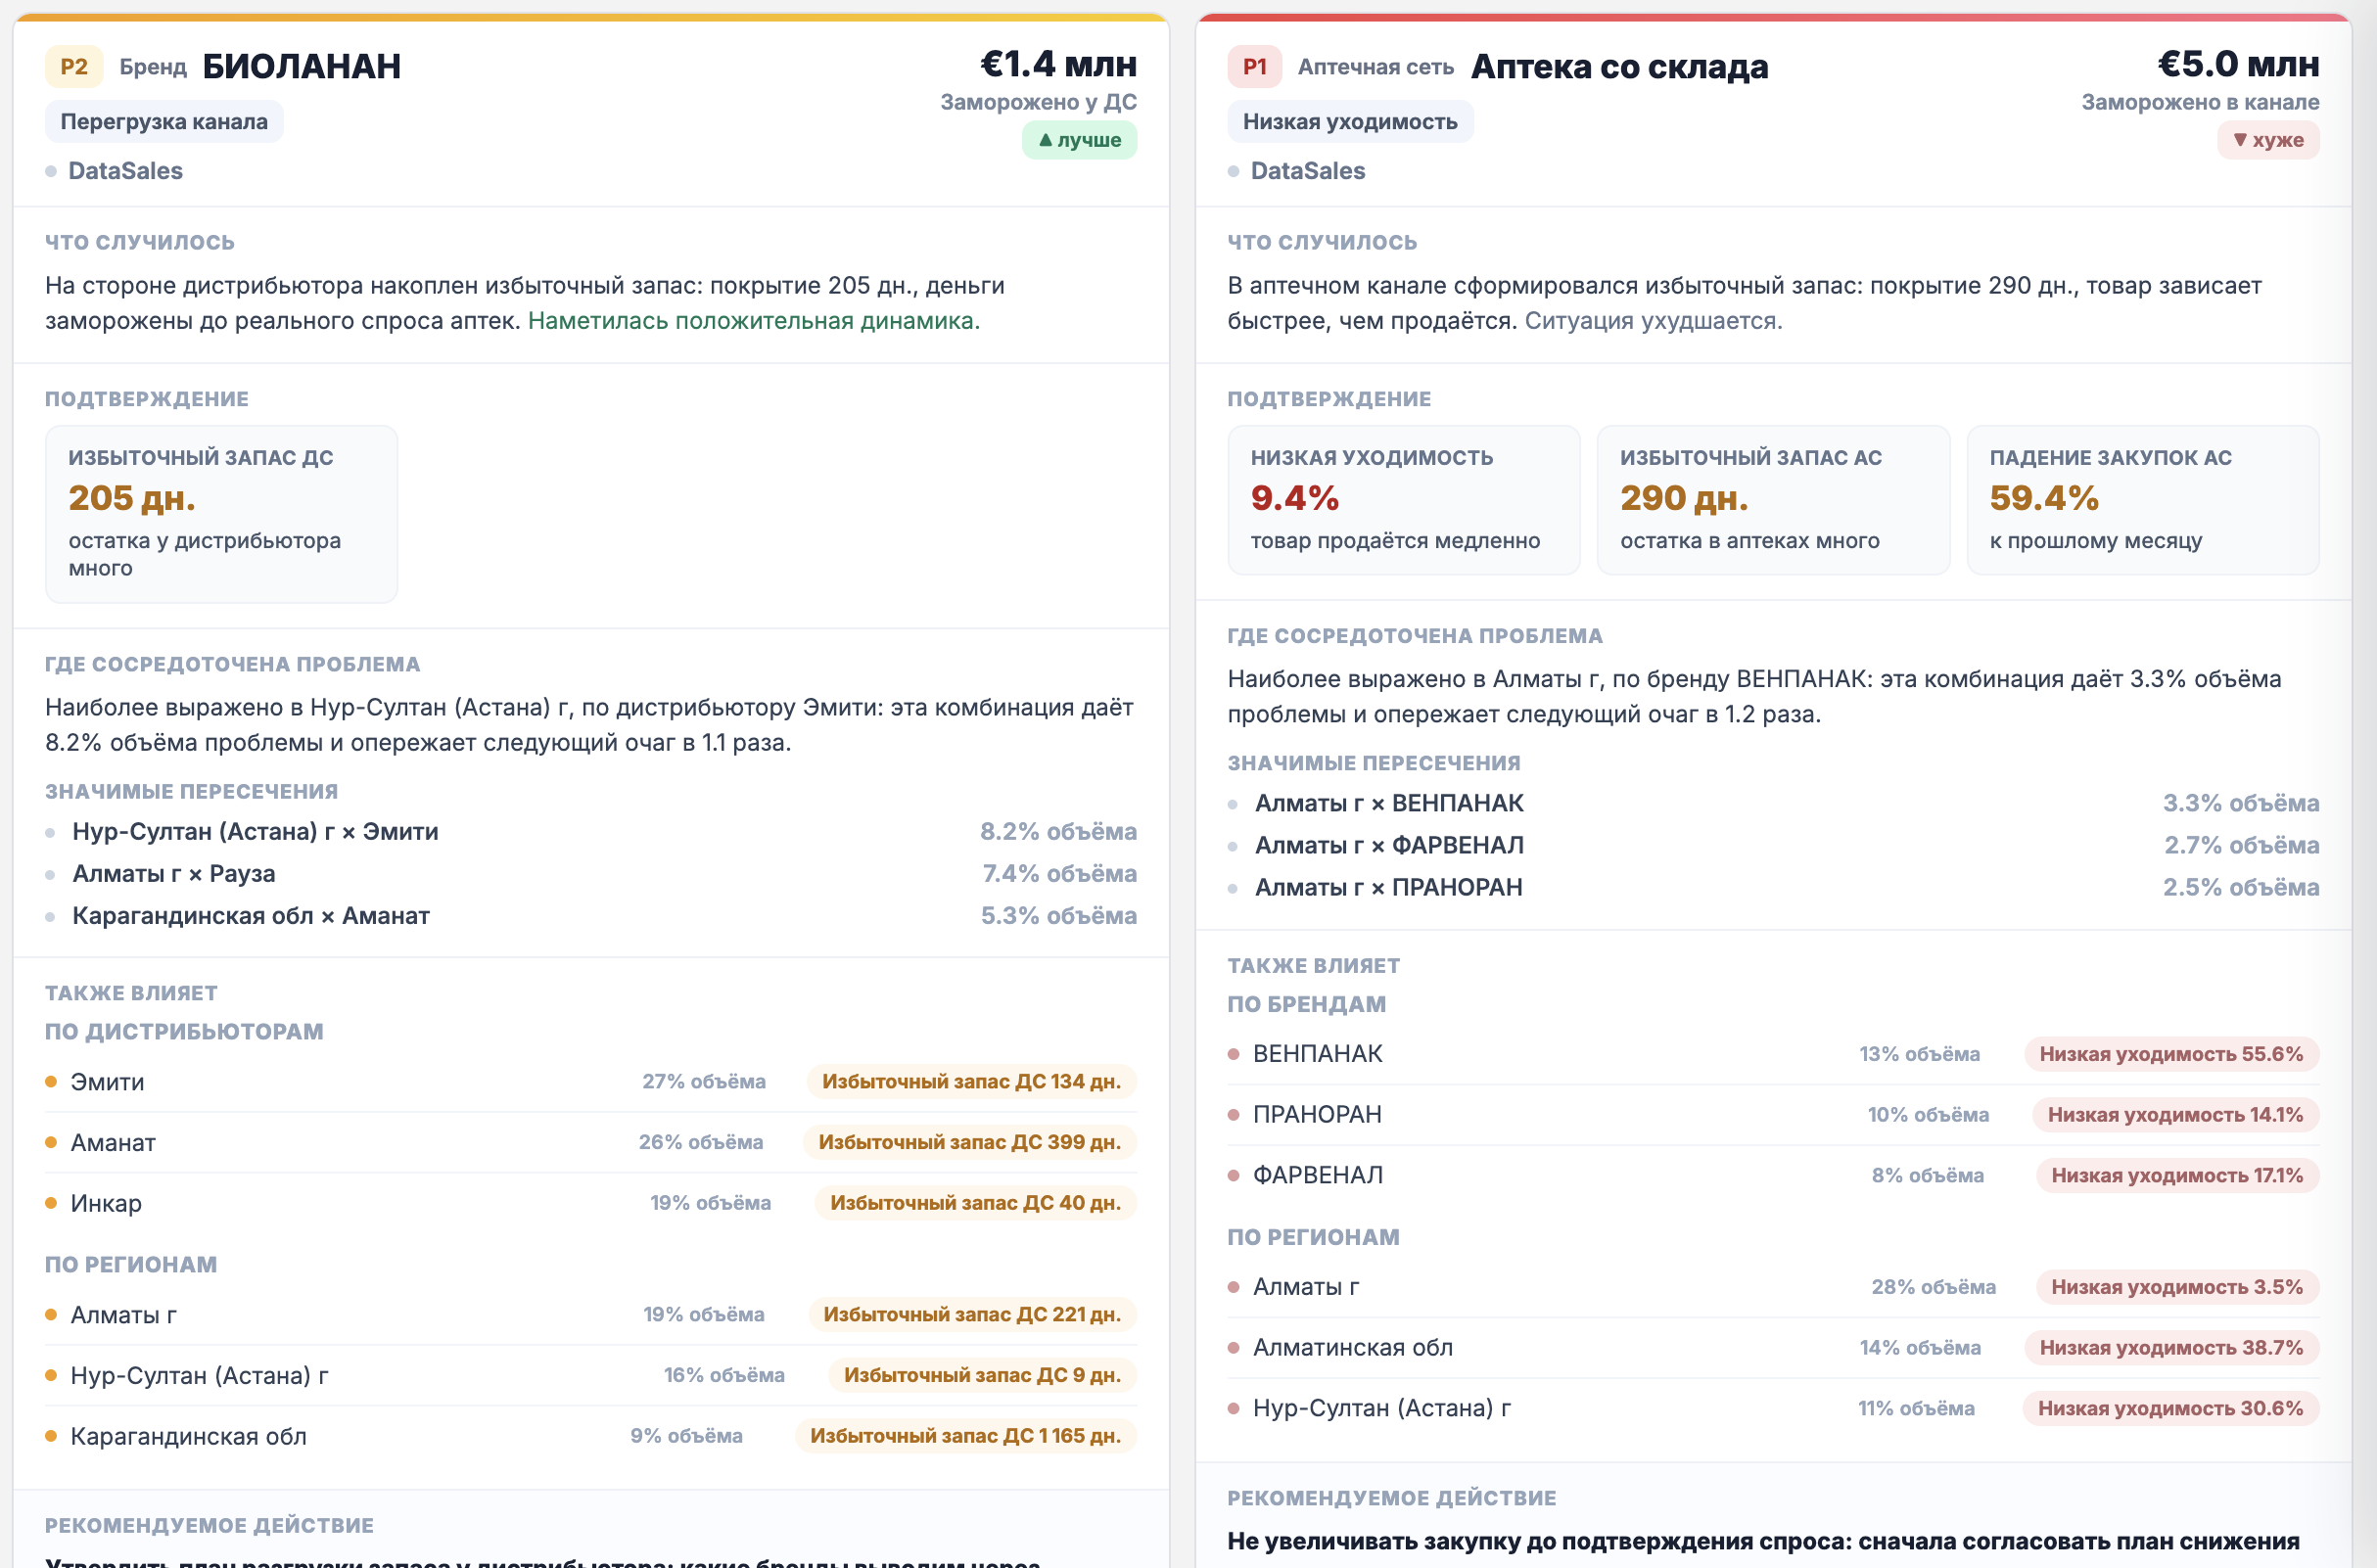
Task: Click the 'Избыточный запас ДС 399 дн.' pill for Аманат
Action: (969, 1143)
